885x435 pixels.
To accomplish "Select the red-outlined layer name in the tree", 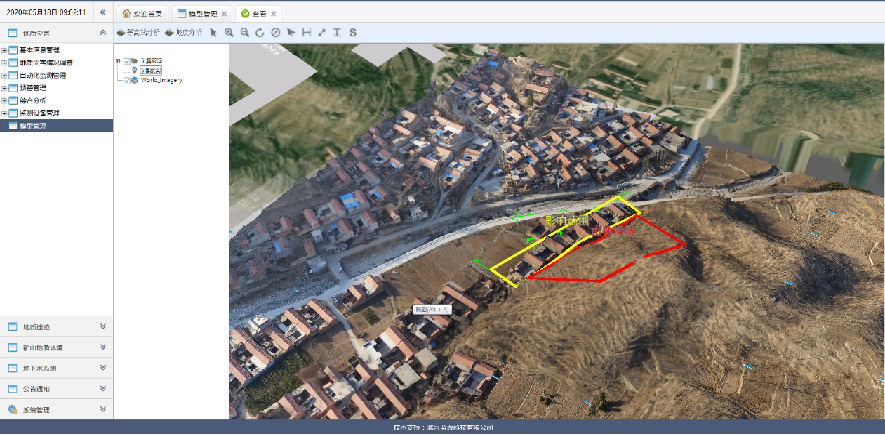I will (151, 71).
